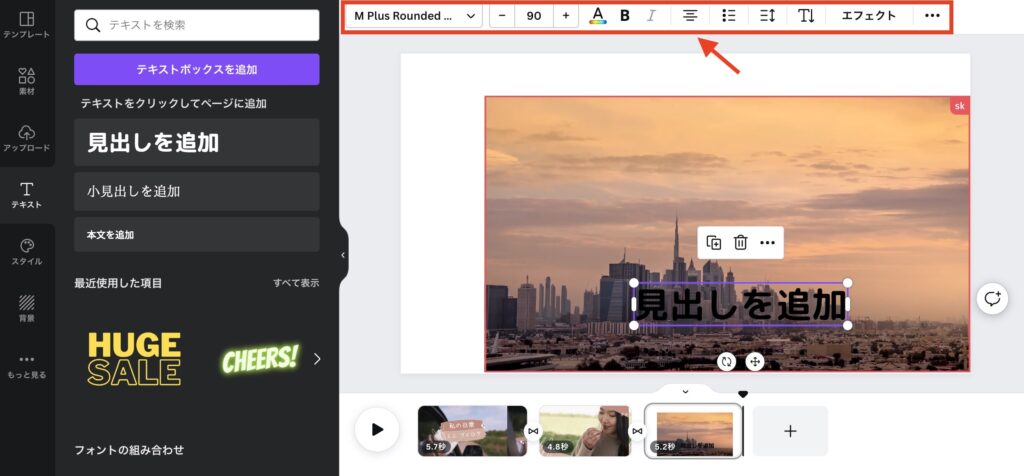Hide the timeline with down chevron

685,392
